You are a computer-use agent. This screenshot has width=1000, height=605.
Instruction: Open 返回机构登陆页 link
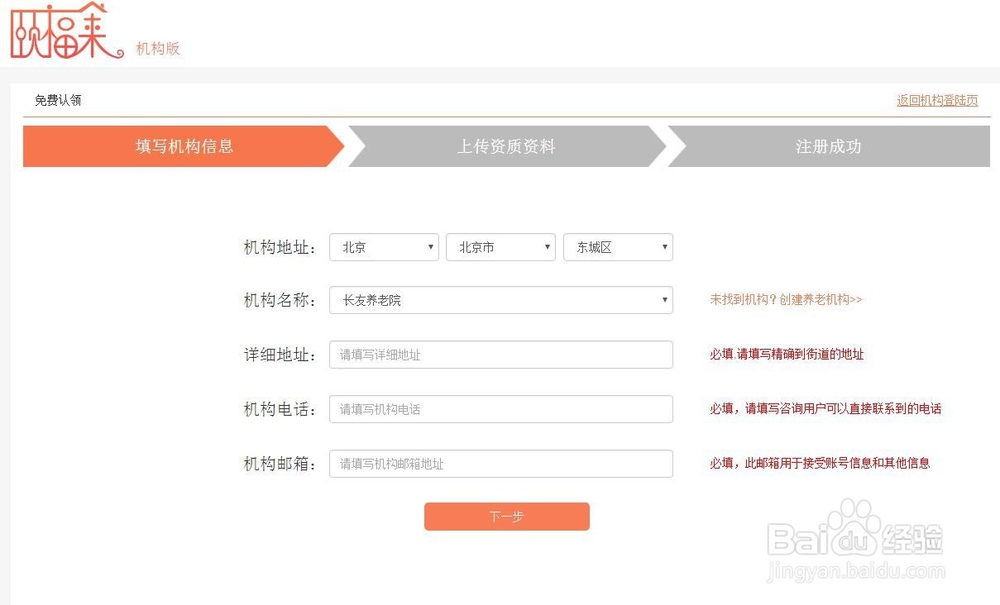937,100
